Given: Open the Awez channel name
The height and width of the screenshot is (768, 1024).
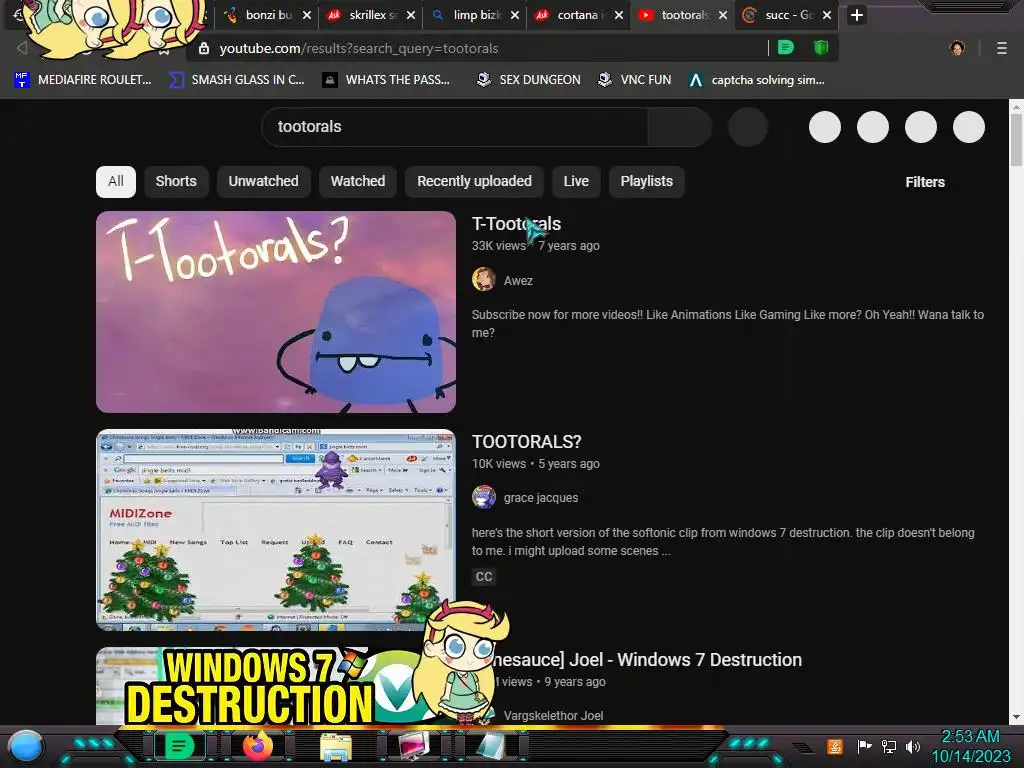Looking at the screenshot, I should pos(518,281).
